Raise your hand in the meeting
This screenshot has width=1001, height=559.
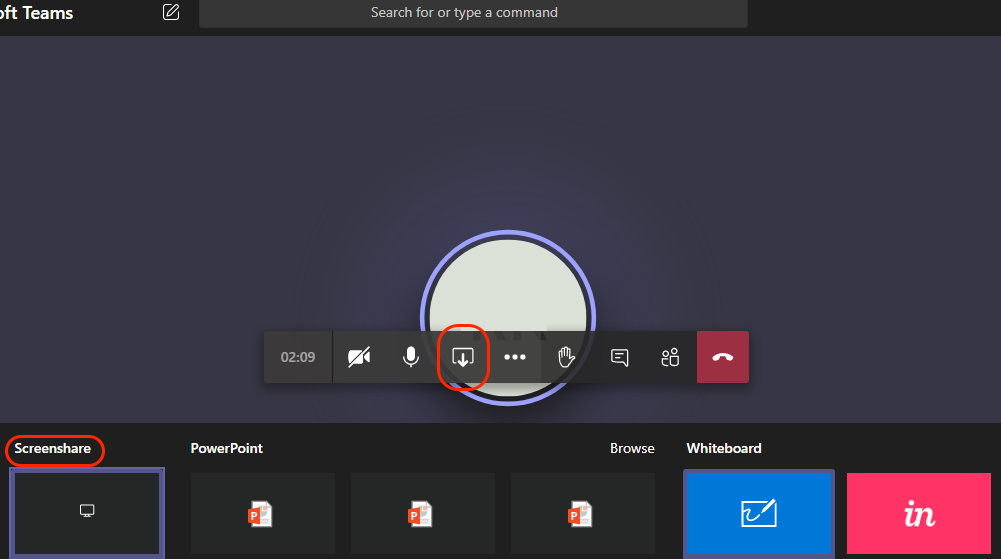[x=566, y=357]
